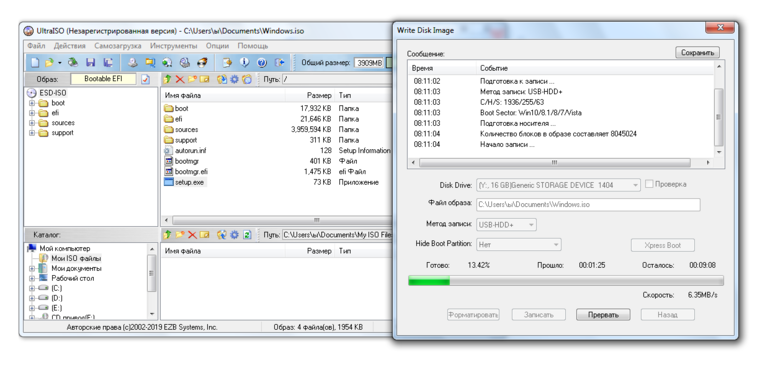Toggle the Проверка checkbox

pyautogui.click(x=649, y=184)
